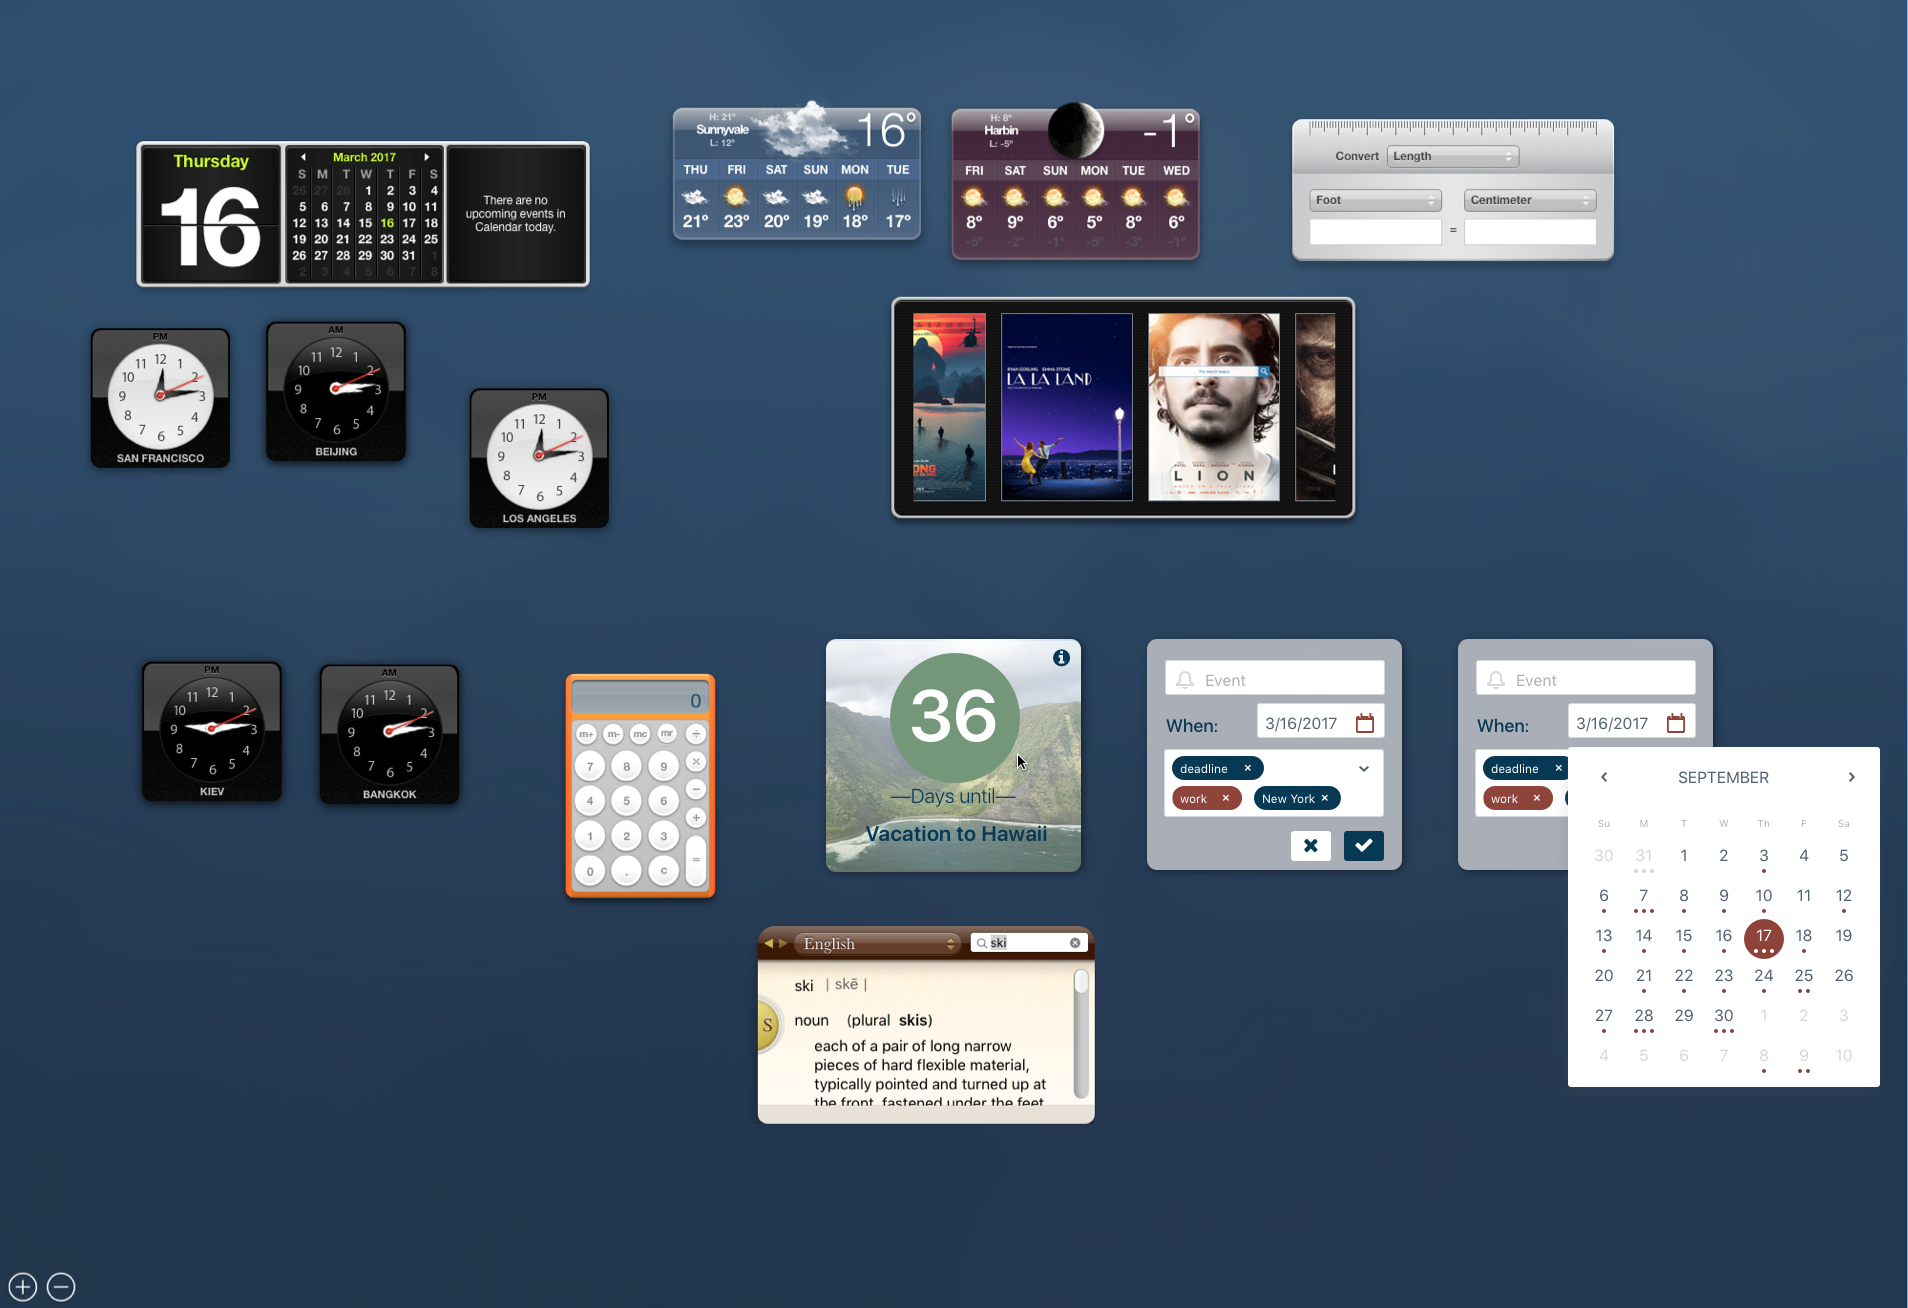Click Thursday 16 date panel

tap(210, 214)
